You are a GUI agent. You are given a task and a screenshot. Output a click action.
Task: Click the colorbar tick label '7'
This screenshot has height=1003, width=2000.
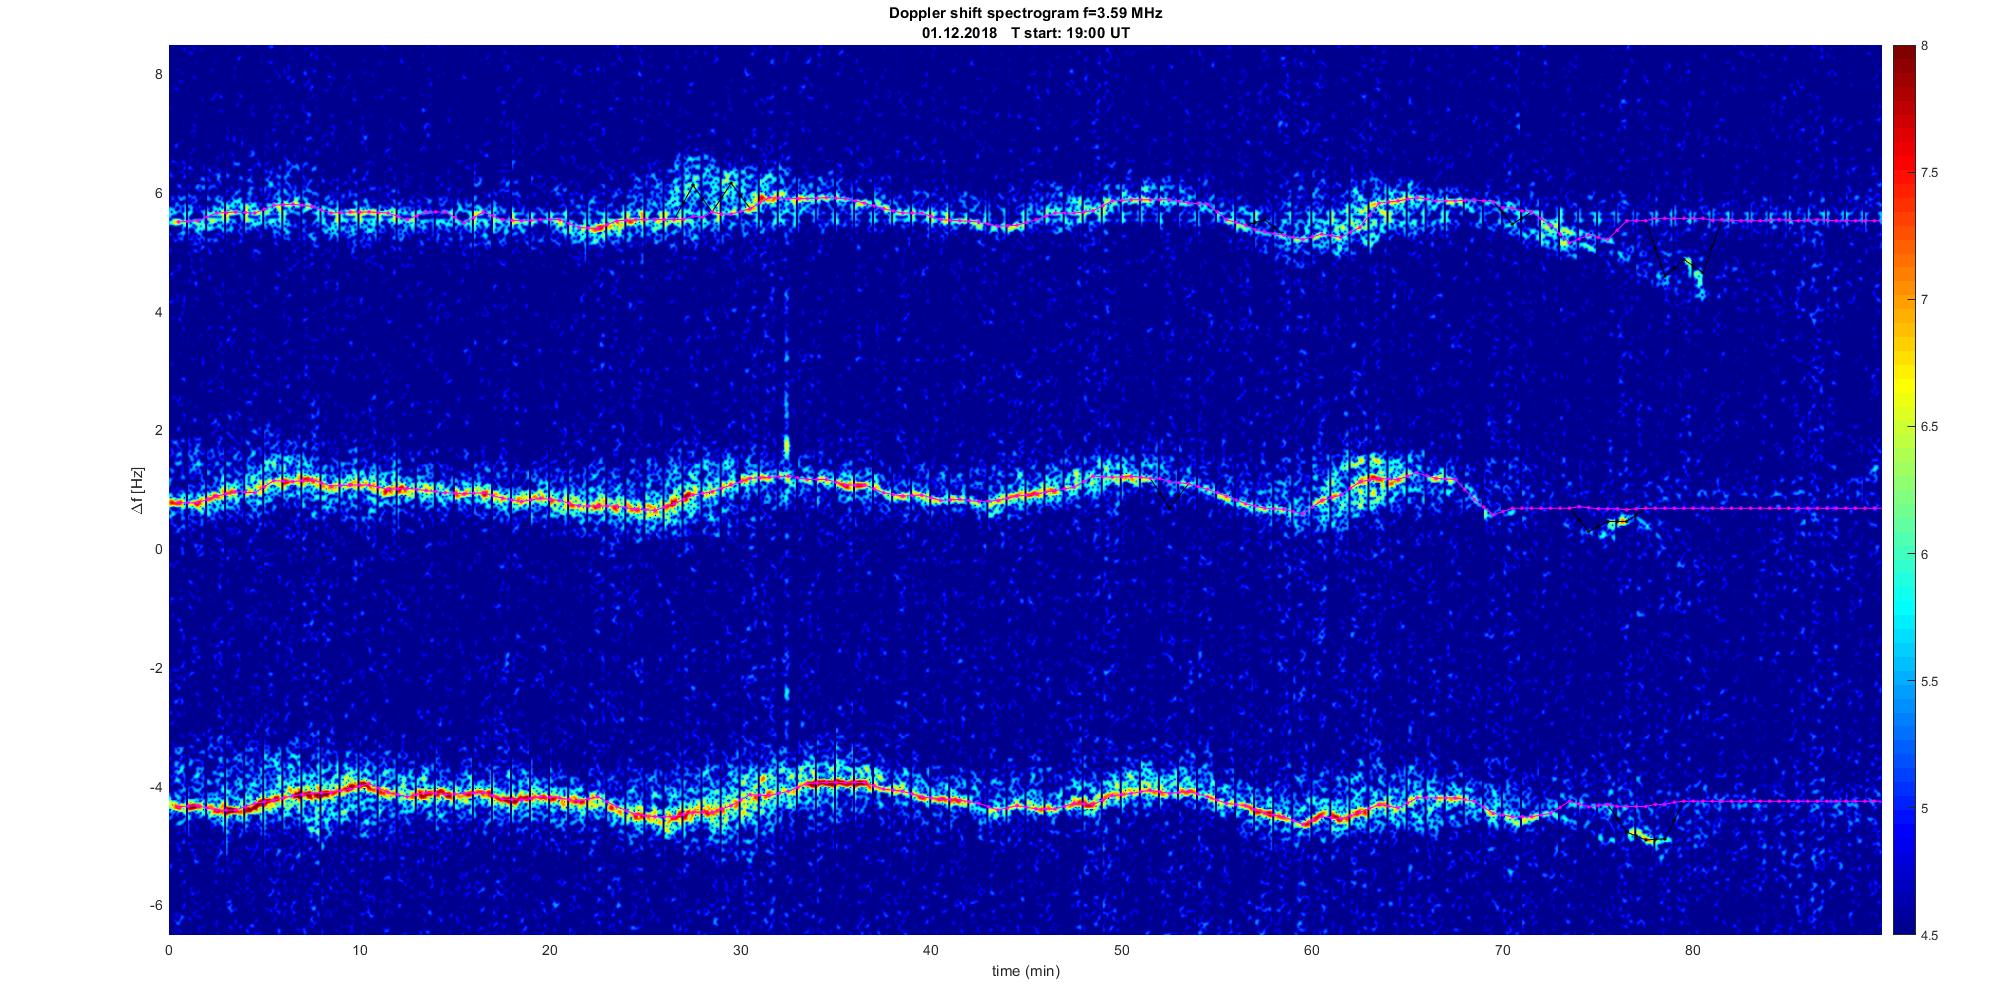point(1925,300)
